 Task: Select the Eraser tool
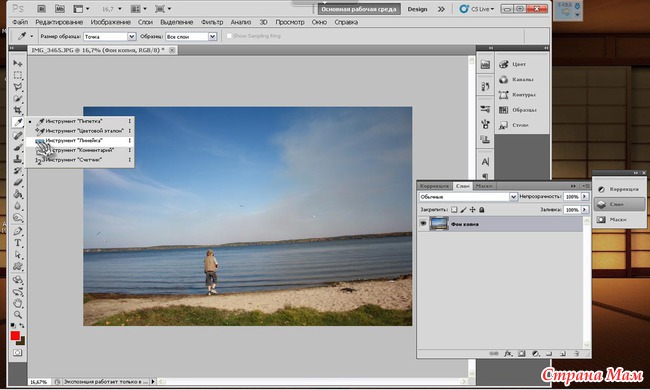click(x=17, y=182)
